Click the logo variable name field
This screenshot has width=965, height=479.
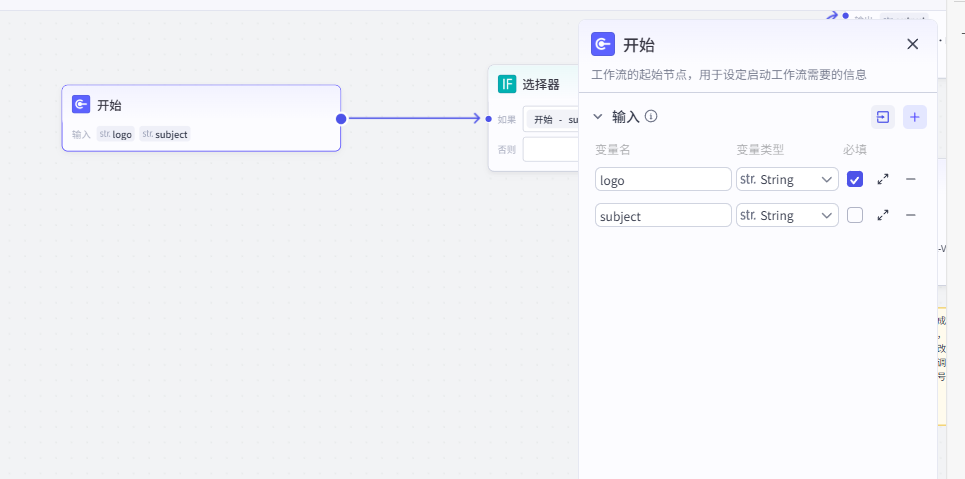663,179
